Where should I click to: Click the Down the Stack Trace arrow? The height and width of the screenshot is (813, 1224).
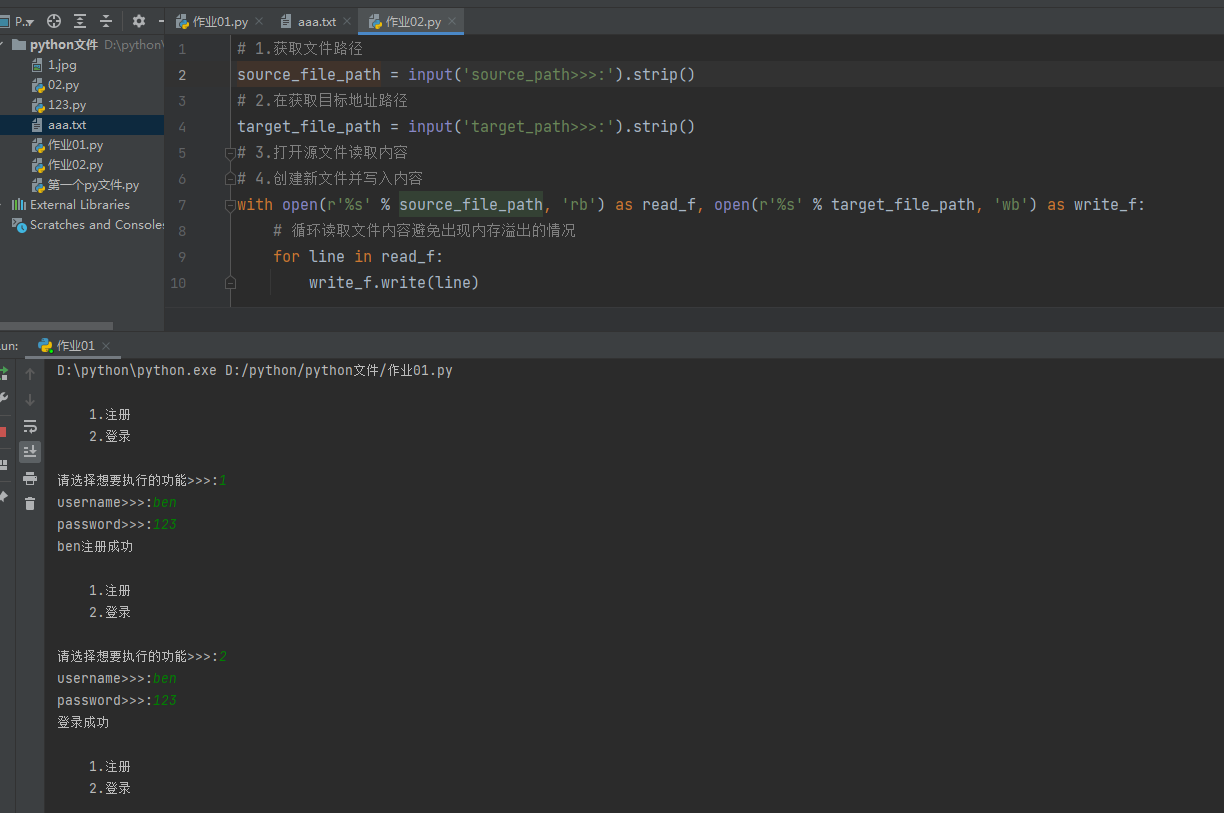tap(30, 400)
